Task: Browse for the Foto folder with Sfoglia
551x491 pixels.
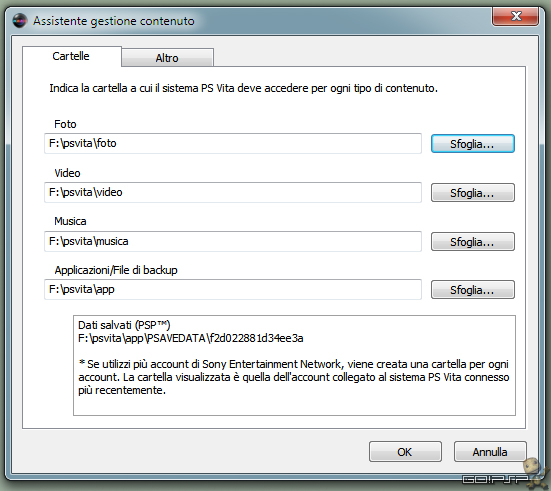Action: [x=473, y=144]
